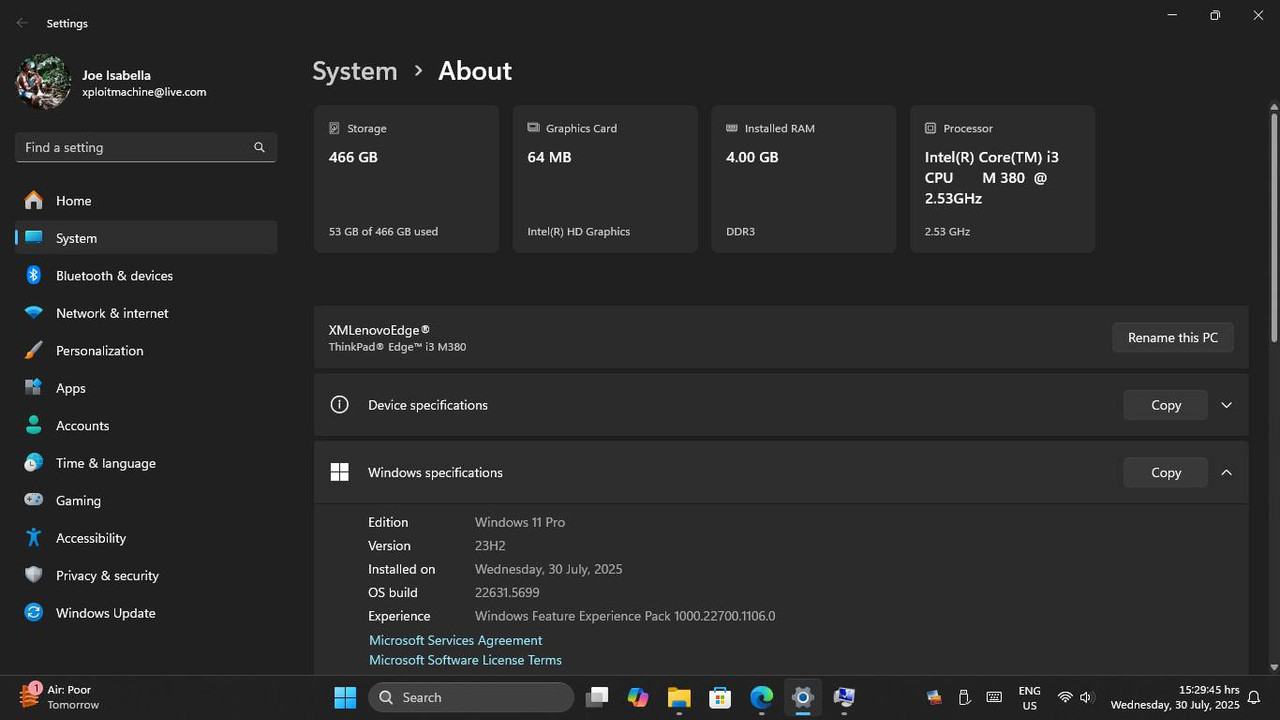Click the Device specifications info icon
Screen dimensions: 1280x720
[340, 405]
